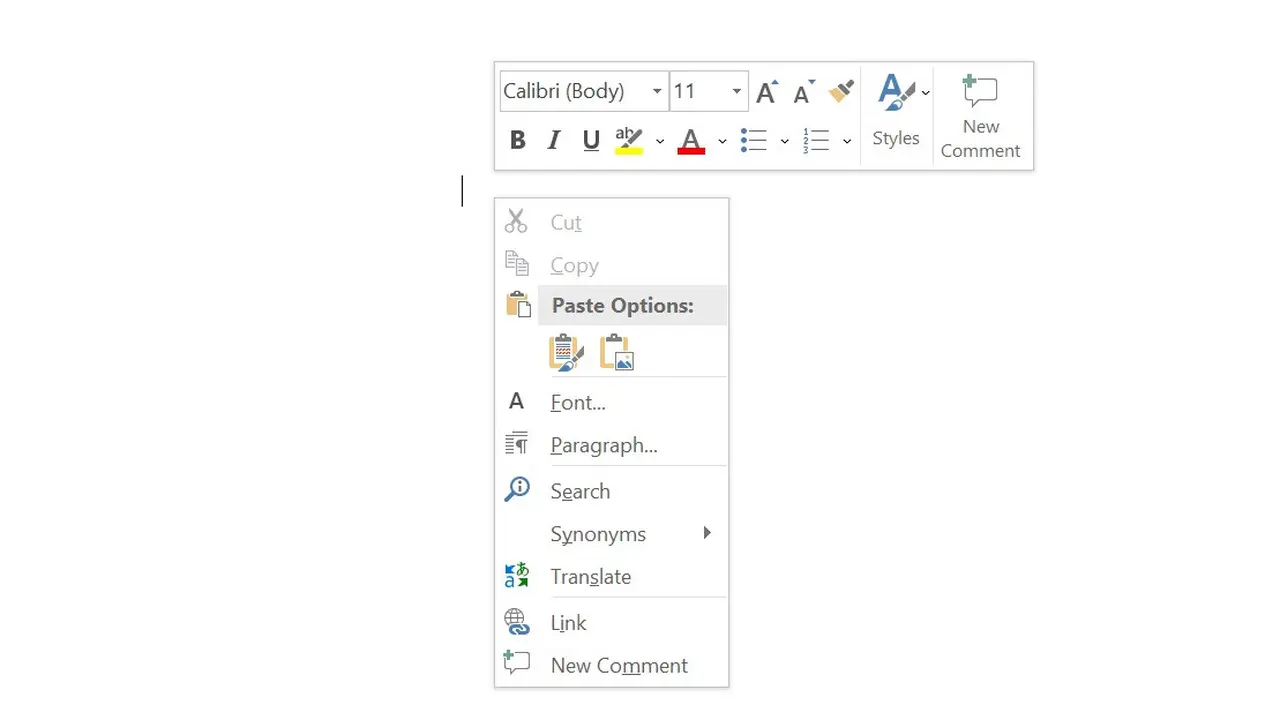Select Font from the context menu
The width and height of the screenshot is (1280, 720).
(x=578, y=402)
